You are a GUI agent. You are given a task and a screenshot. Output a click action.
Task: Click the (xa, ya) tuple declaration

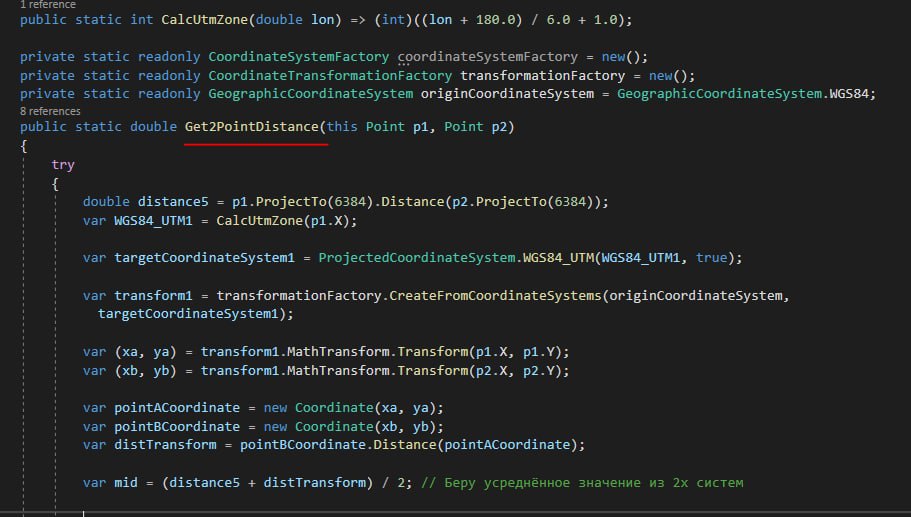click(x=145, y=352)
